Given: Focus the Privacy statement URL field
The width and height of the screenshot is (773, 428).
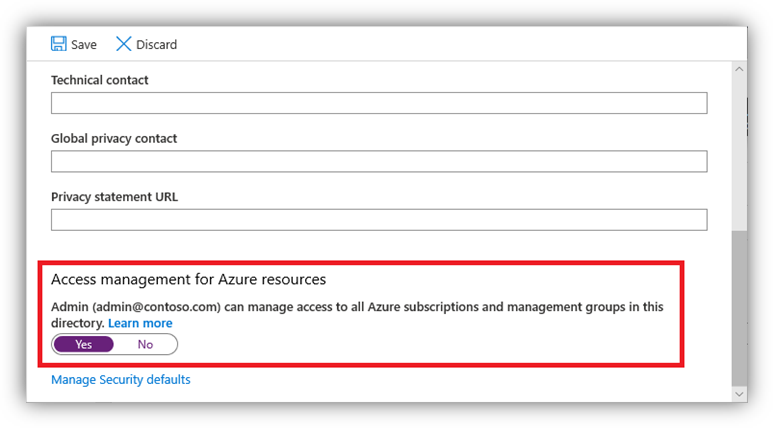Looking at the screenshot, I should pyautogui.click(x=379, y=219).
